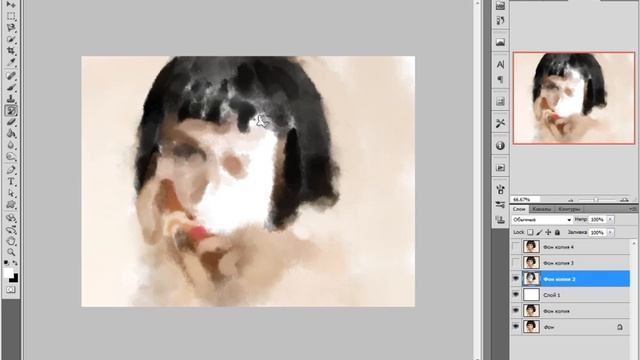Toggle lock transparent pixels checkbox

(x=530, y=232)
